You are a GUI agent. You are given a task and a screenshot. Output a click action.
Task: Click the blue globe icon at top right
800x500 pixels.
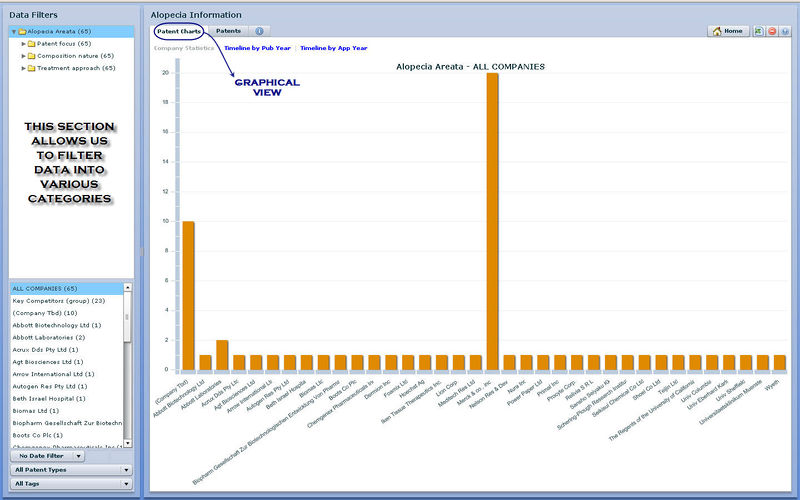[785, 31]
